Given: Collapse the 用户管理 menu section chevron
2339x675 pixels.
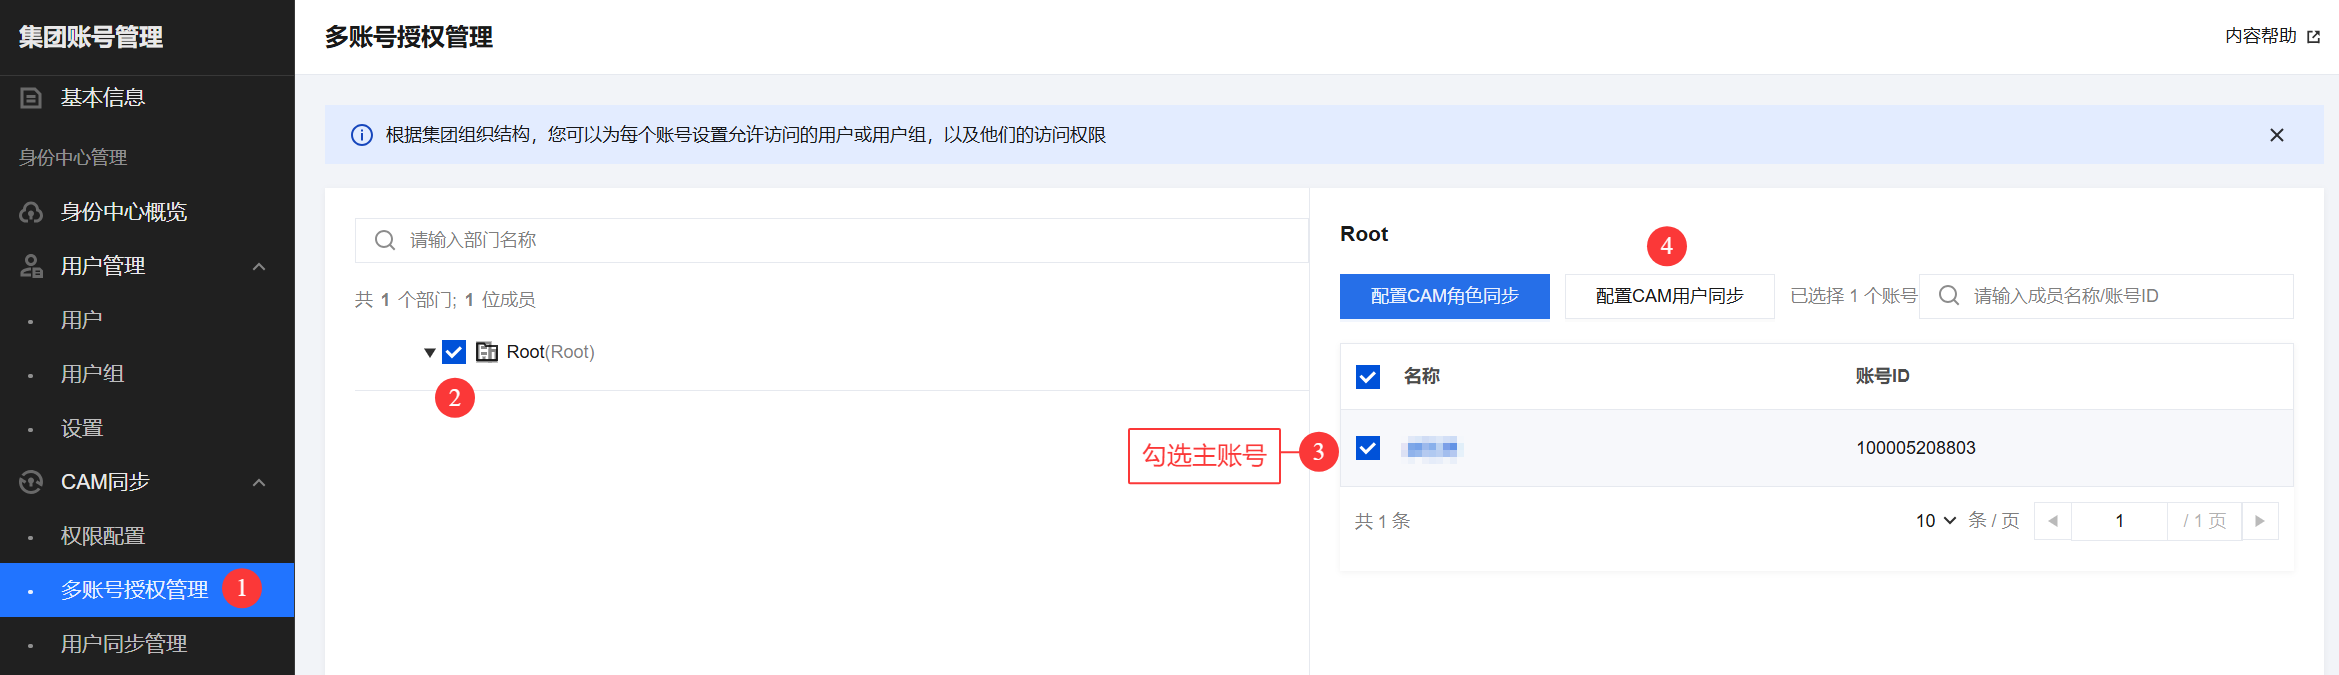Looking at the screenshot, I should coord(259,267).
